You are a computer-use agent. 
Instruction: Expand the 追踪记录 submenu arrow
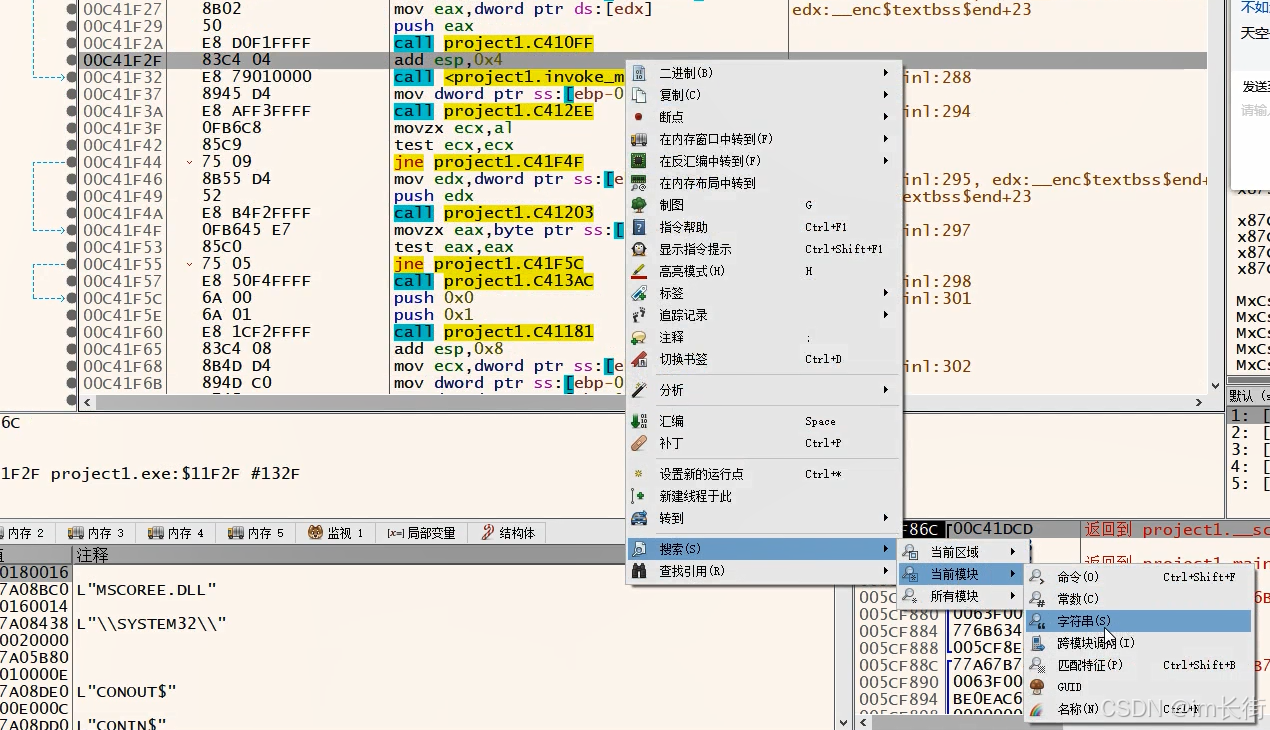(886, 315)
